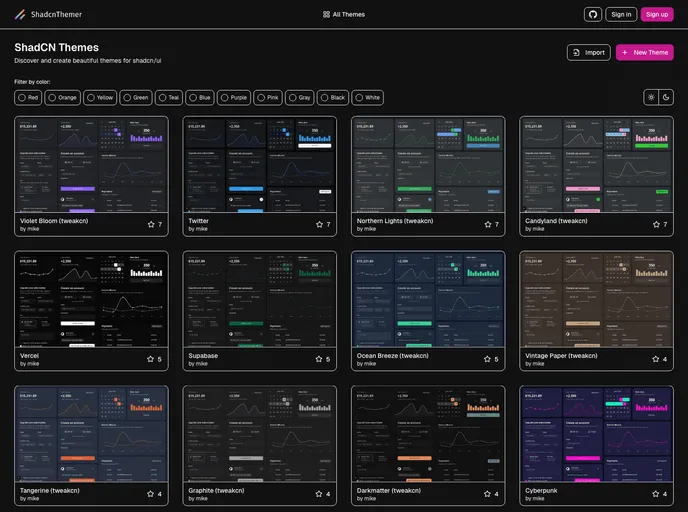Click the Import button
Image resolution: width=688 pixels, height=512 pixels.
coord(588,52)
